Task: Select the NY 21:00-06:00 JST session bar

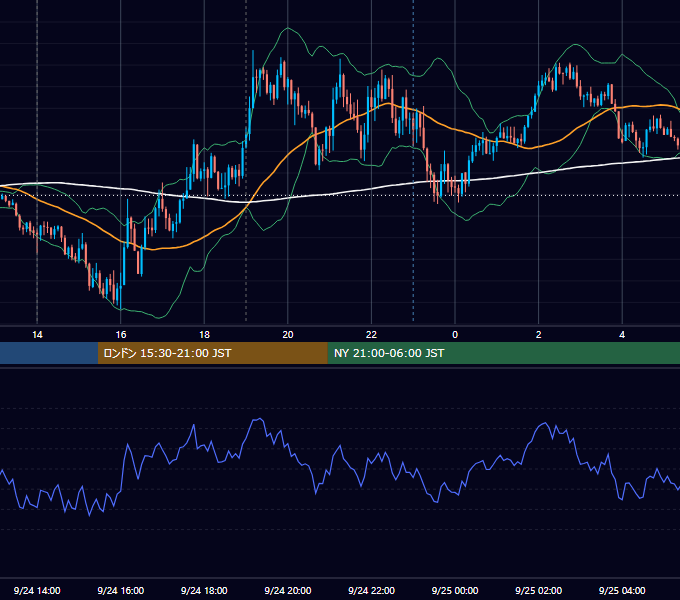Action: [503, 353]
